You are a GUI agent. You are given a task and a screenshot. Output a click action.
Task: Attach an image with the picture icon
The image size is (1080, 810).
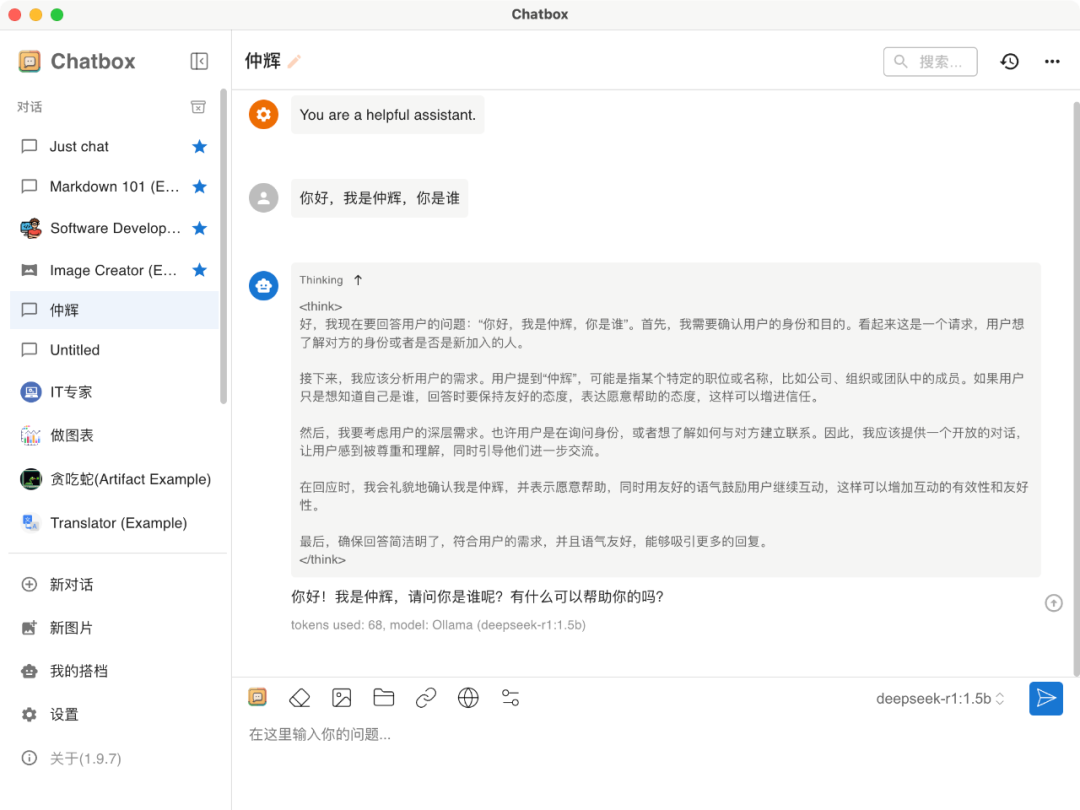click(x=342, y=698)
